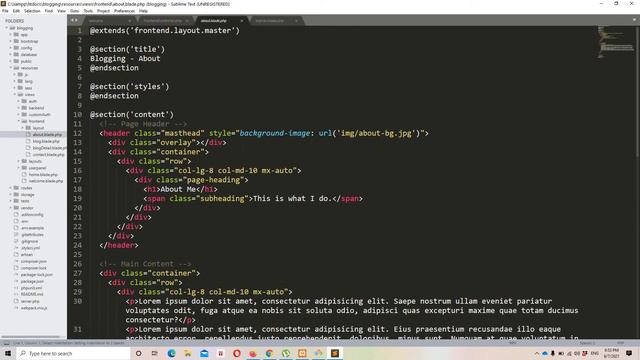The image size is (640, 360).
Task: Click the auth folder icon
Action: (x=24, y=101)
